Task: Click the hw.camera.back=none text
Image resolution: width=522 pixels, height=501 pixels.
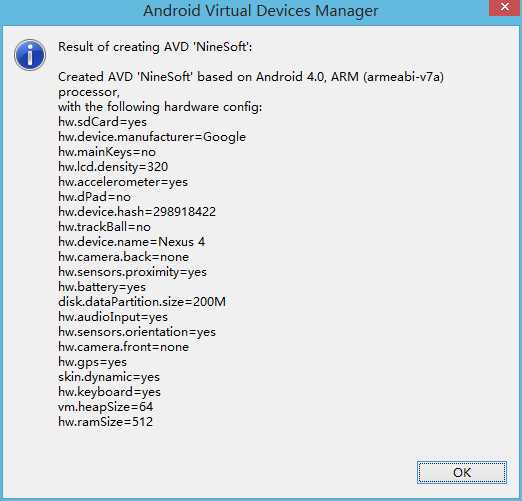Action: click(x=124, y=257)
